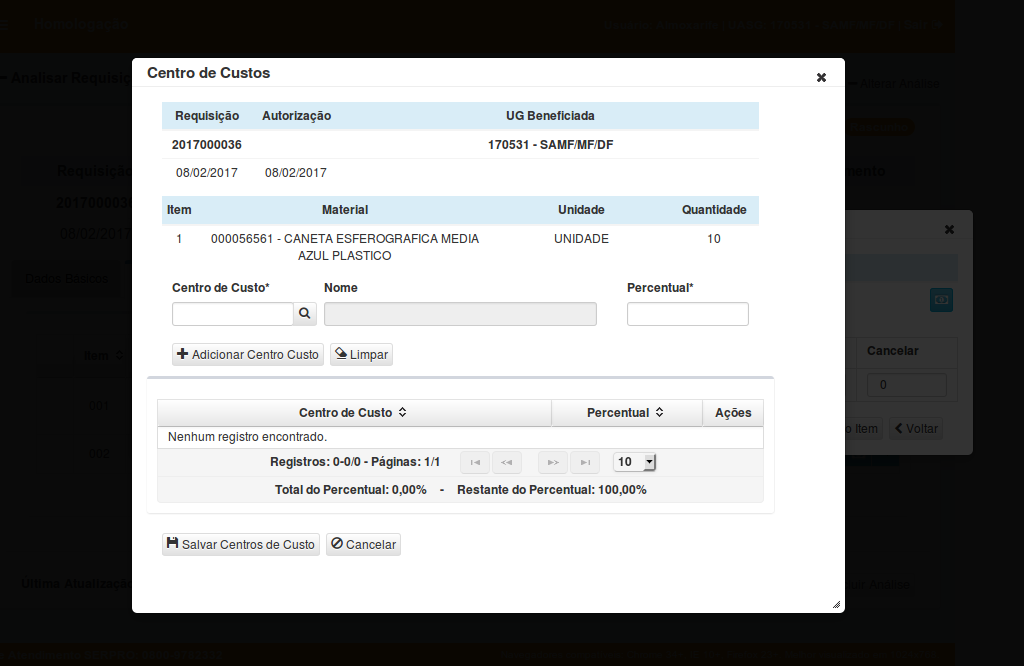This screenshot has width=1024, height=666.
Task: Click the quantity value 10 in item row
Action: point(714,239)
